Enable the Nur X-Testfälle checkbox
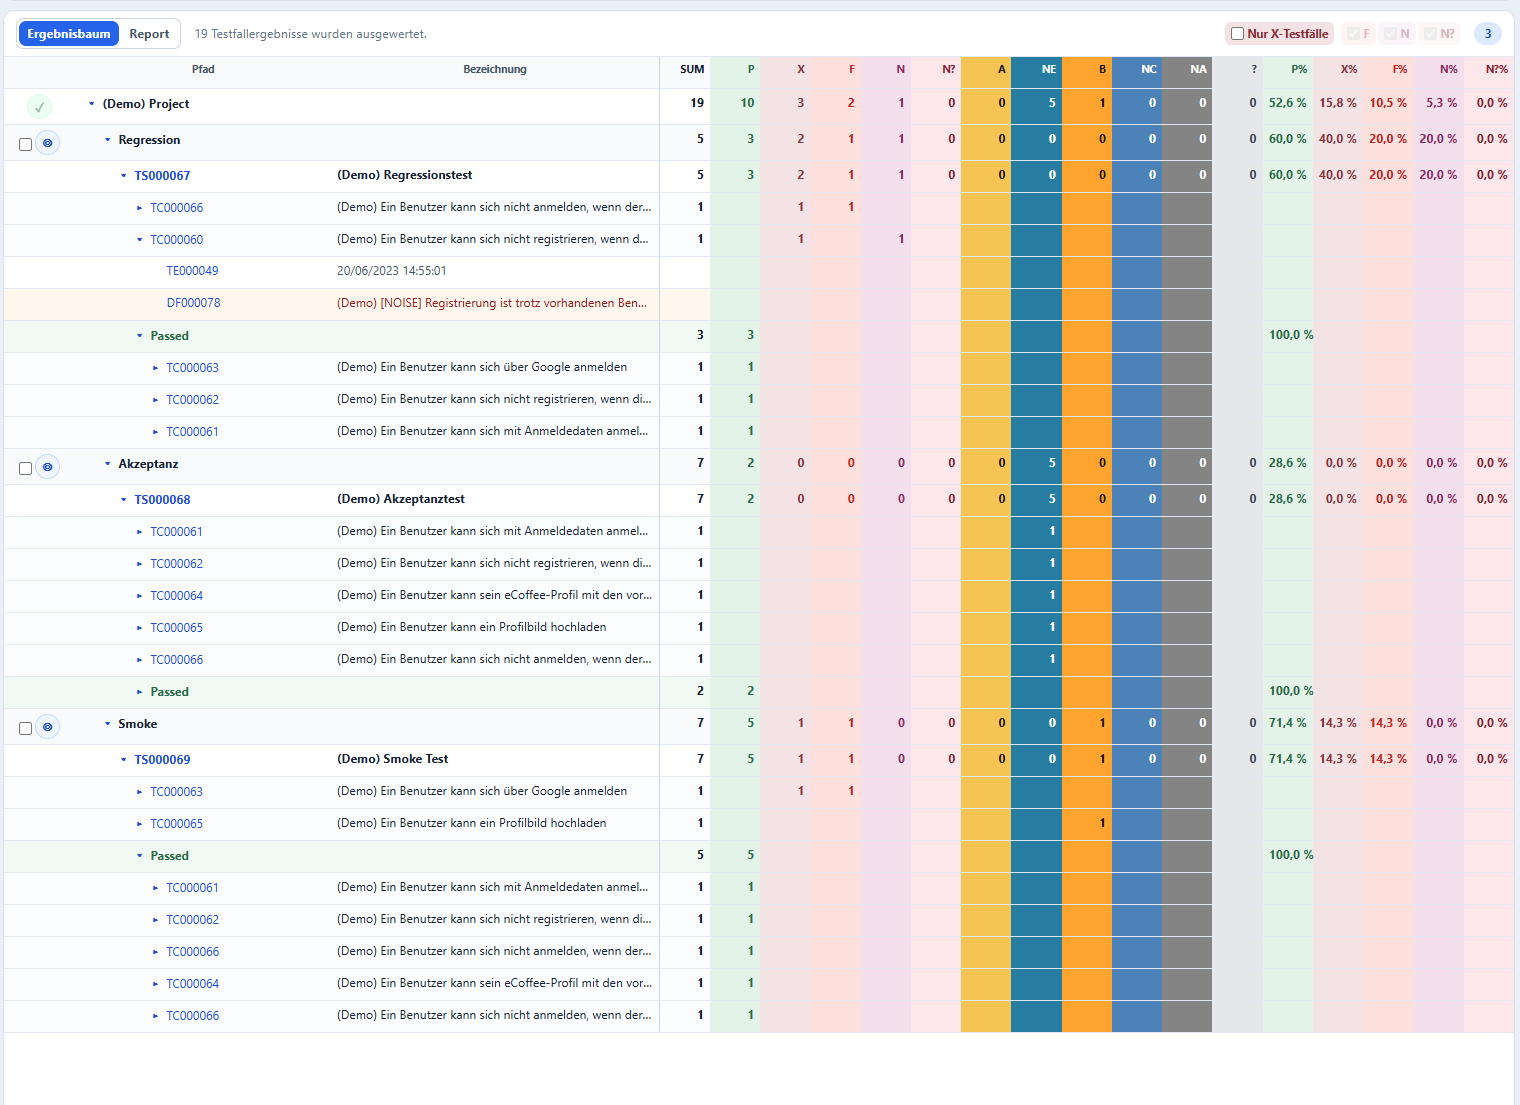 click(1237, 34)
